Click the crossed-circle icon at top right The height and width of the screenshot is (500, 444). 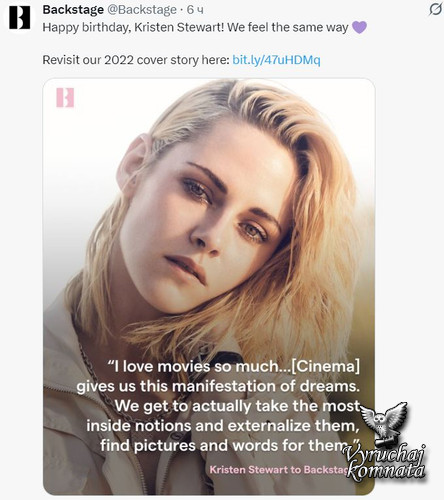click(435, 10)
